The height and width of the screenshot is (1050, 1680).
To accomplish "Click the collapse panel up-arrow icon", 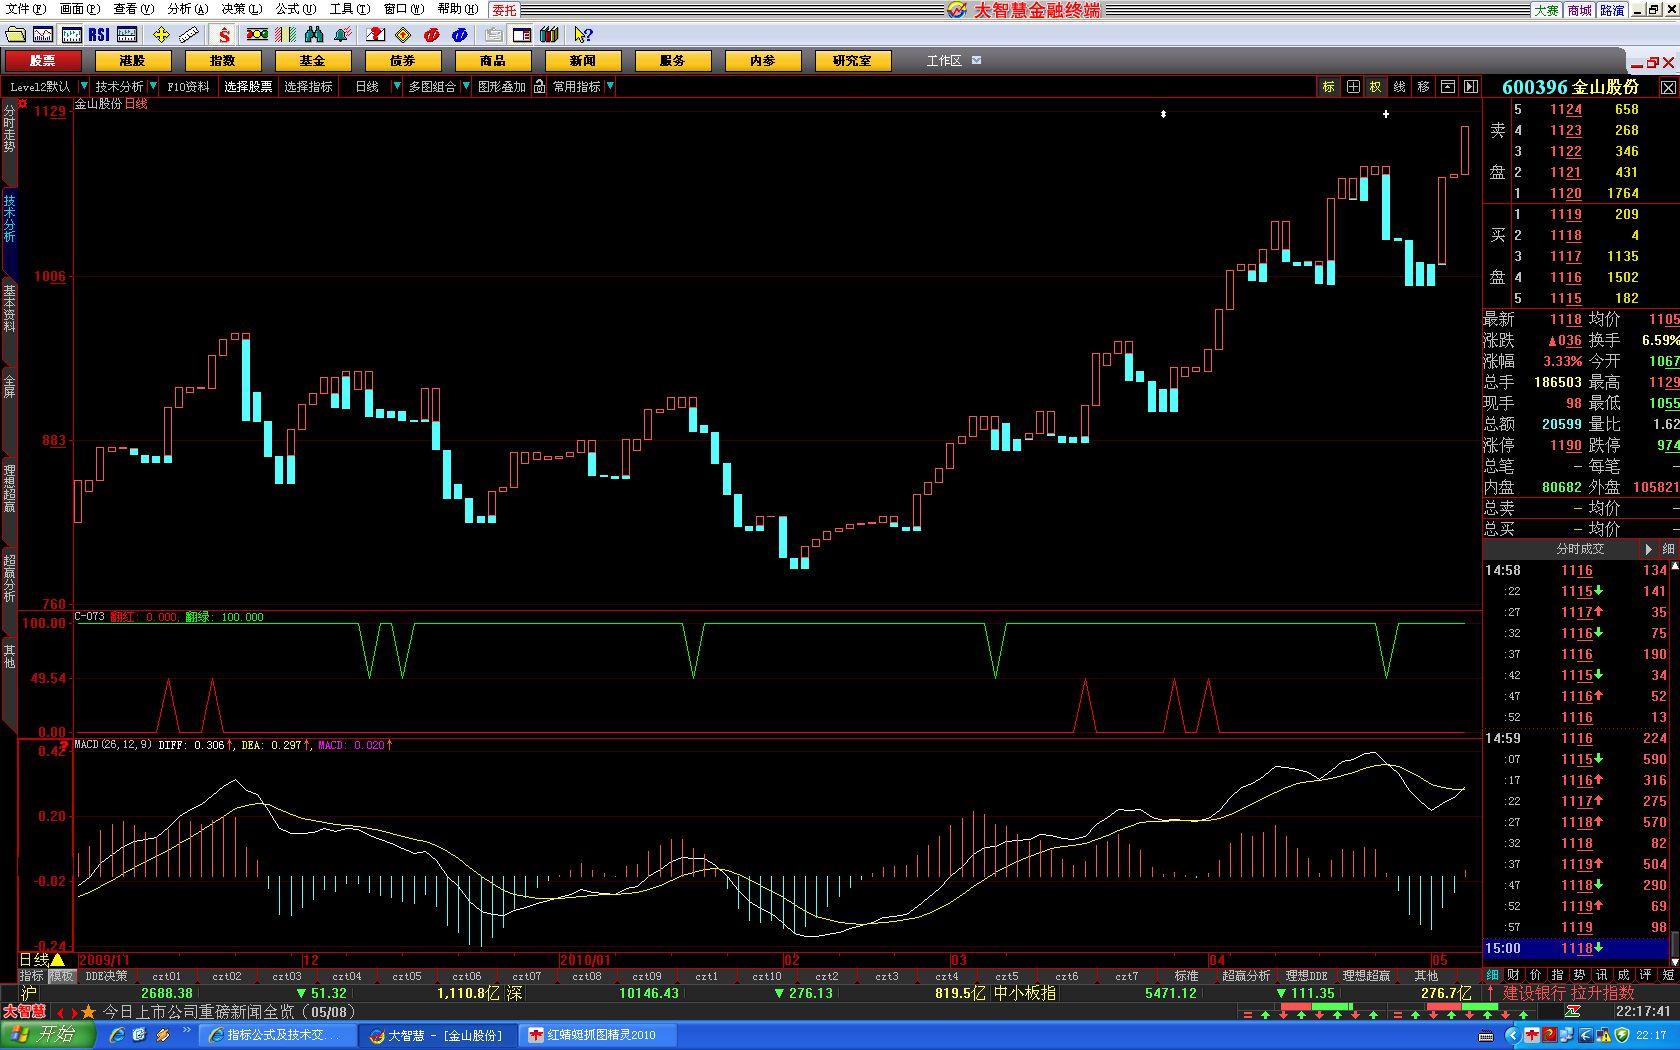I will 1447,87.
